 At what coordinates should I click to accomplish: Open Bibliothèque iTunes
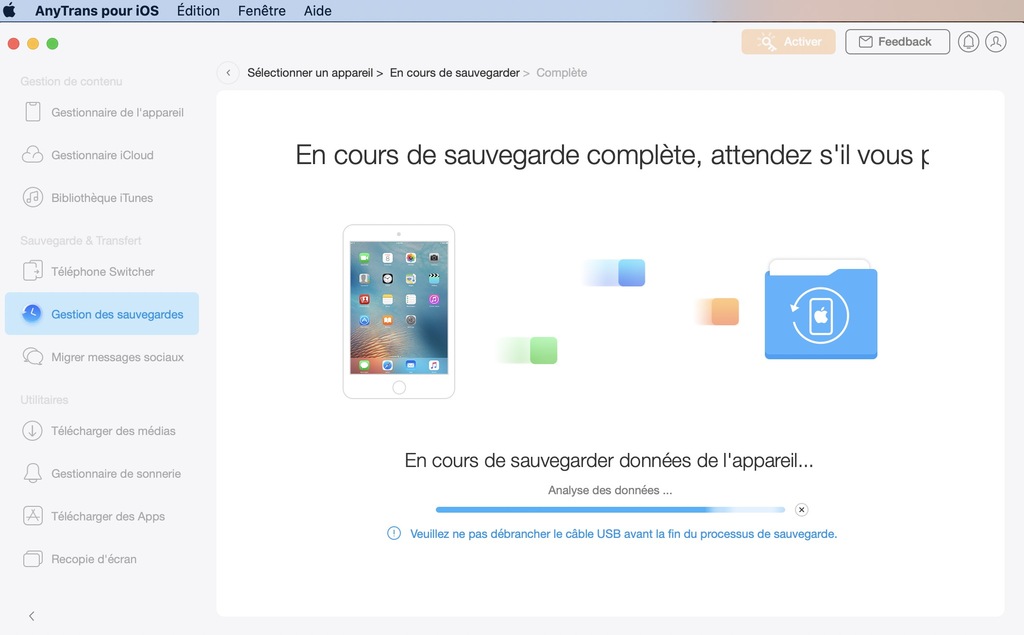102,197
